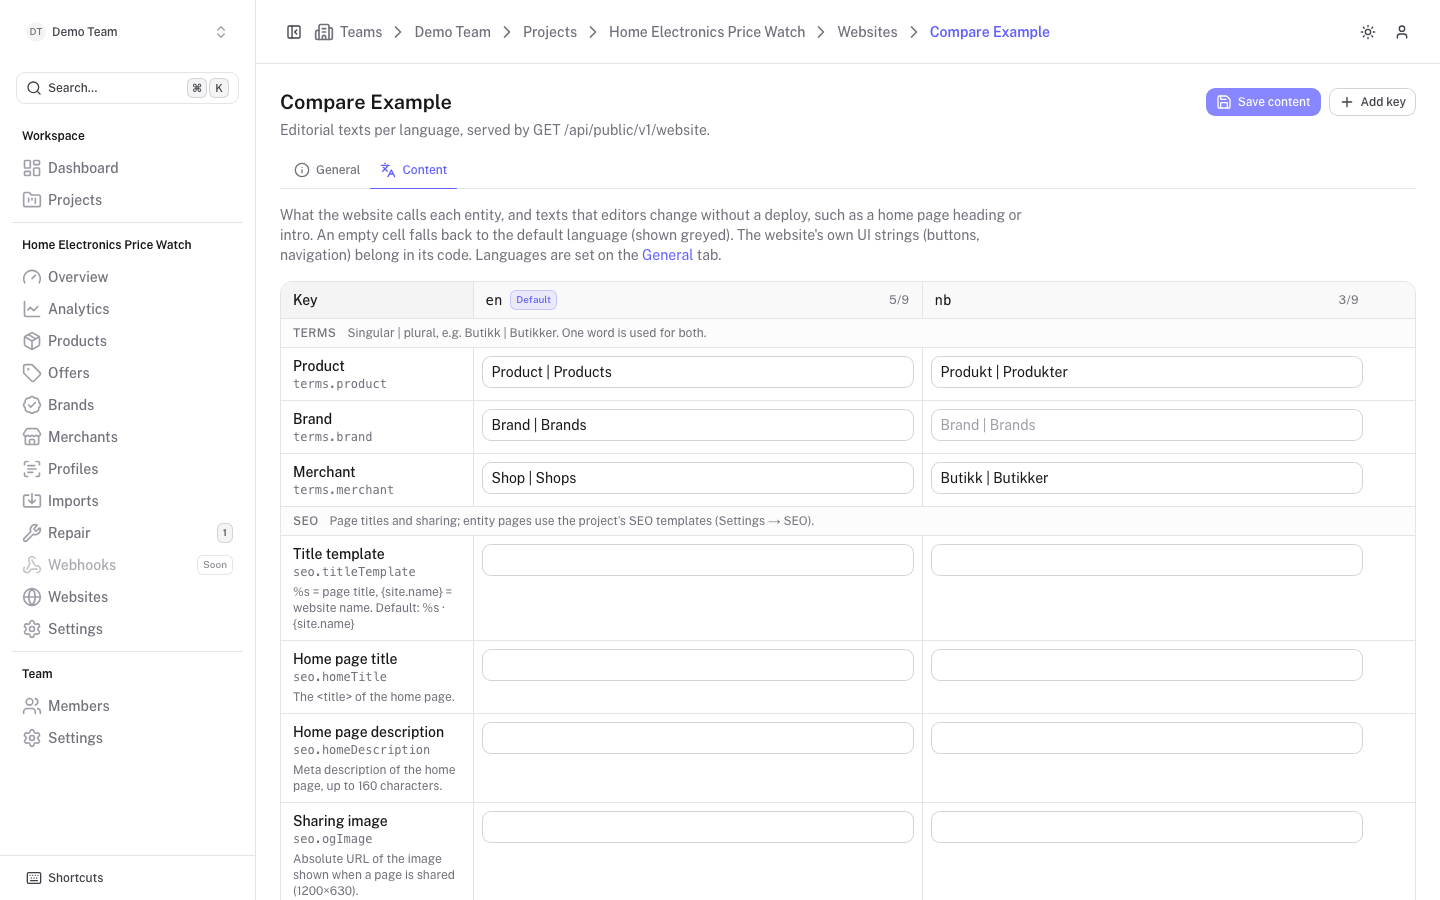Open Websites in the sidebar
The image size is (1440, 900).
[x=127, y=597]
